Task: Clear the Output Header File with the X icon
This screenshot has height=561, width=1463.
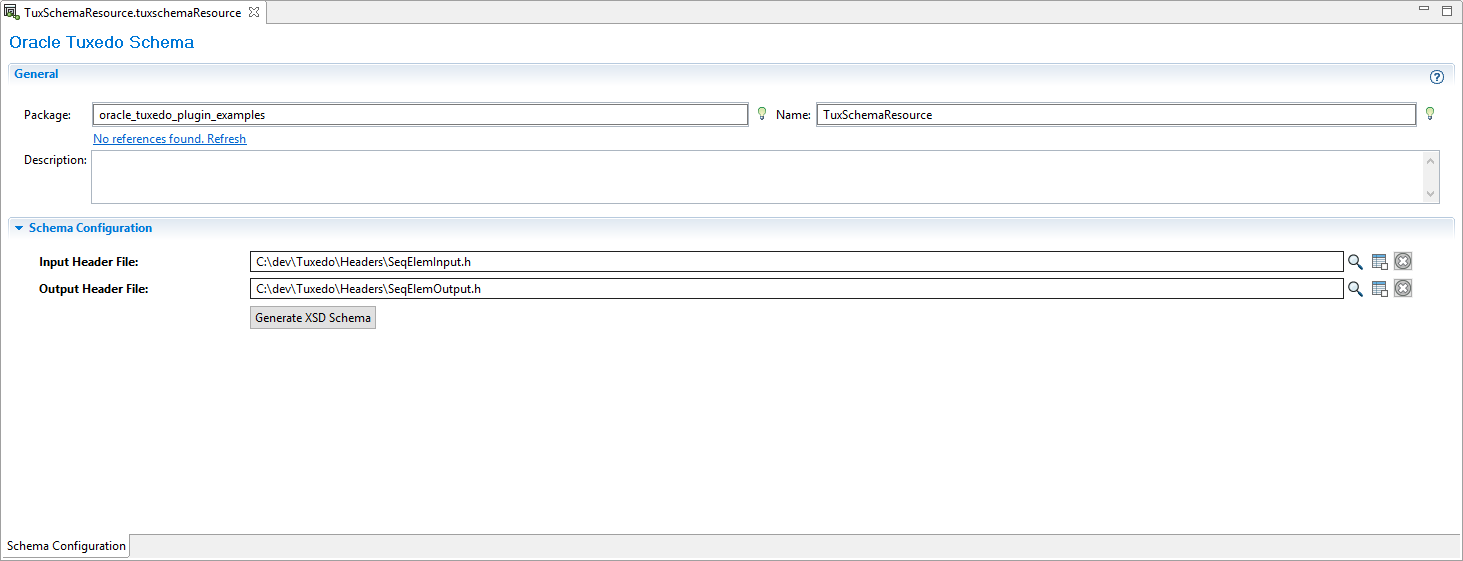Action: point(1403,289)
